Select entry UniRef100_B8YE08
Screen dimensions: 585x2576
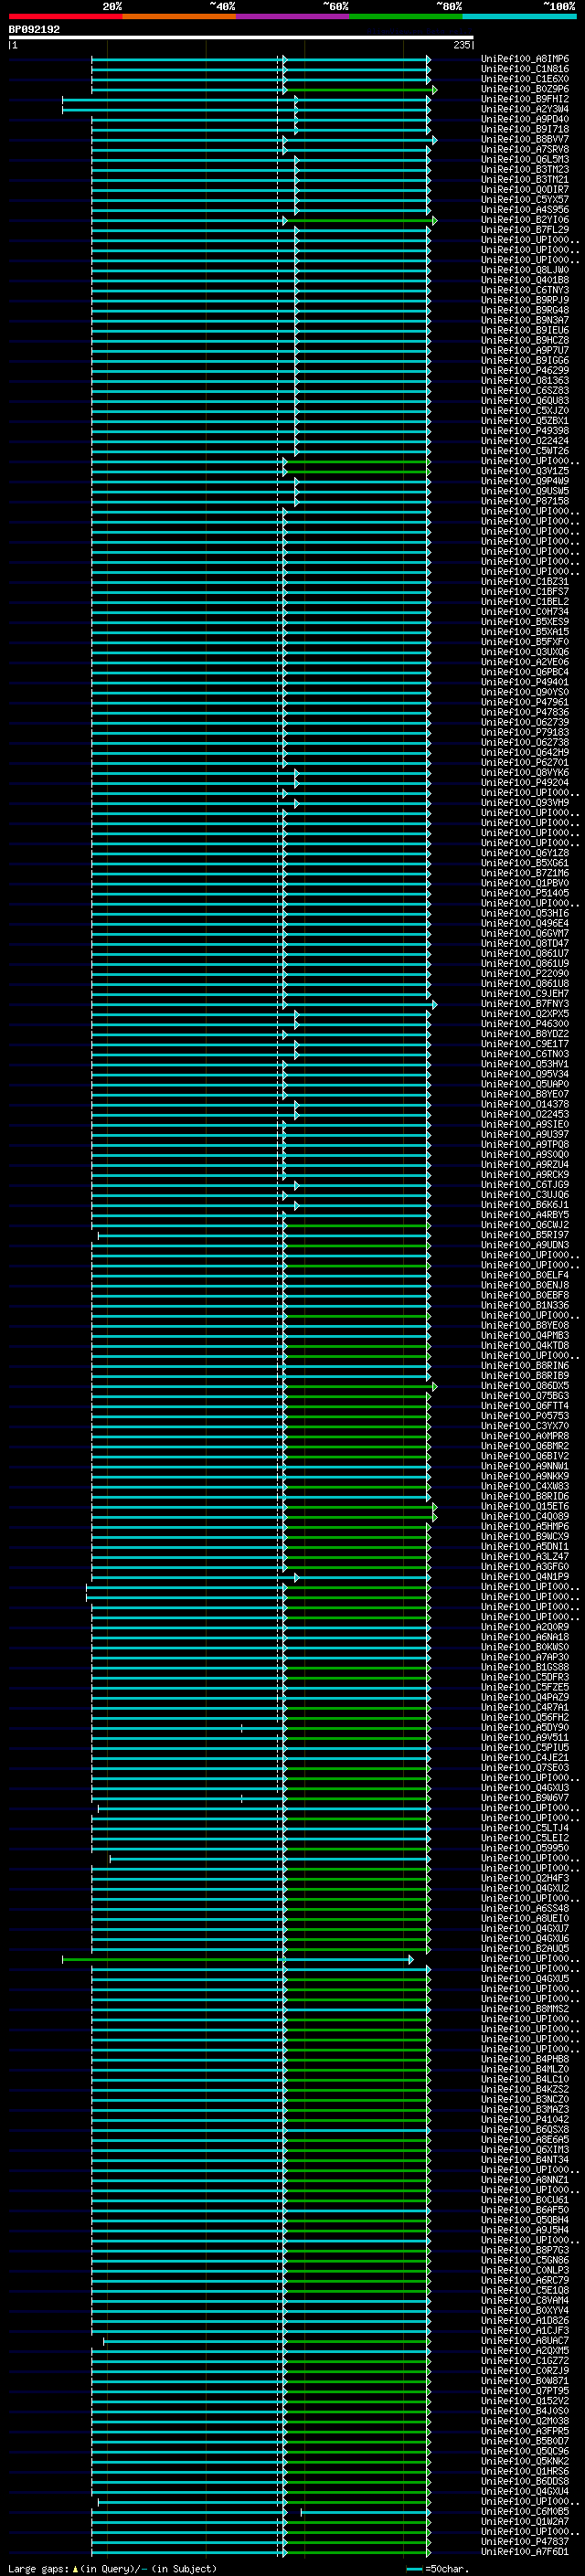[x=525, y=1326]
